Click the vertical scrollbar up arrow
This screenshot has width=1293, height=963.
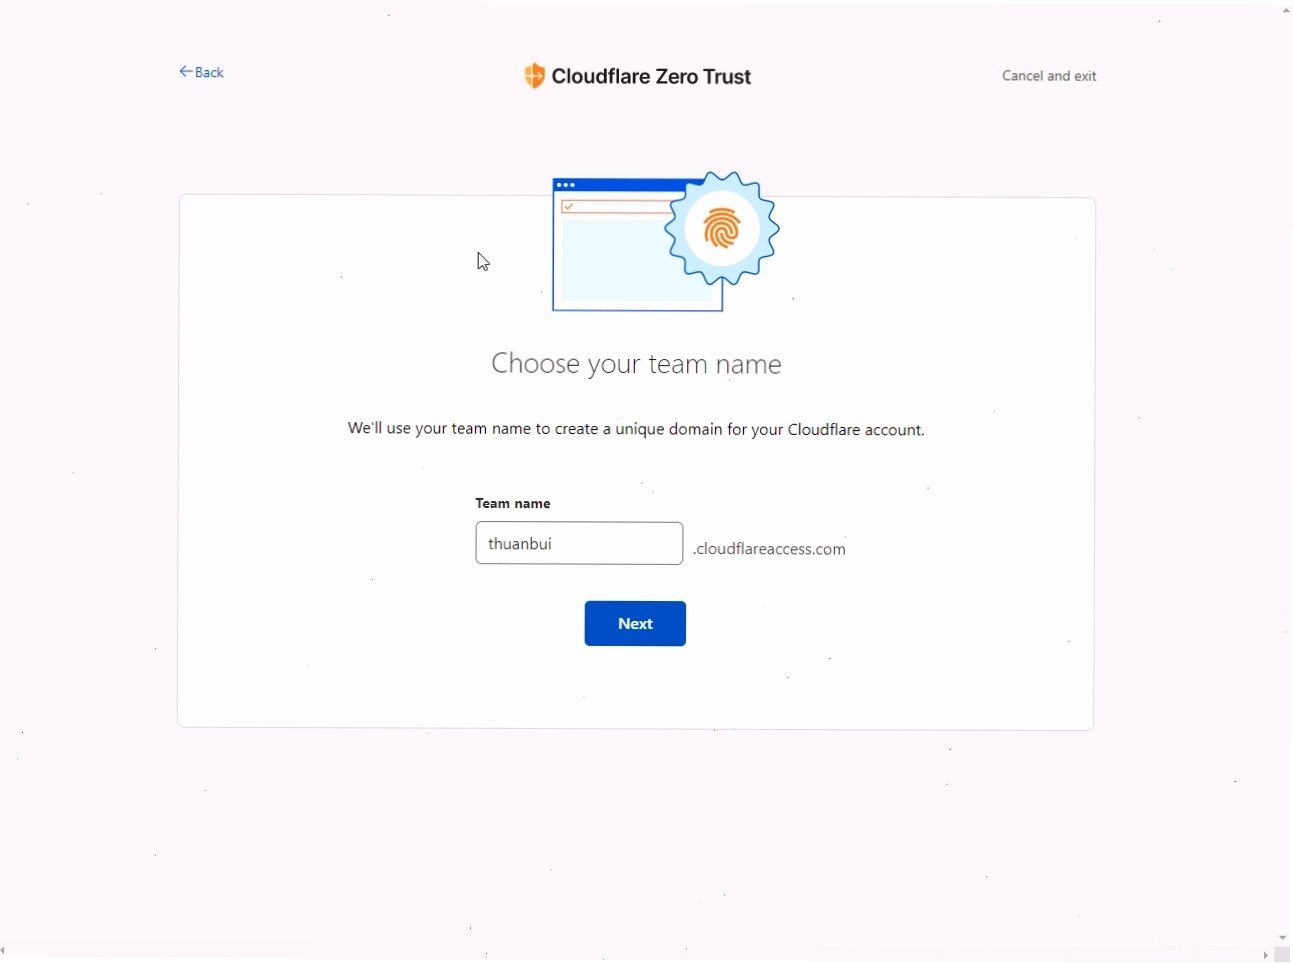pyautogui.click(x=1286, y=10)
